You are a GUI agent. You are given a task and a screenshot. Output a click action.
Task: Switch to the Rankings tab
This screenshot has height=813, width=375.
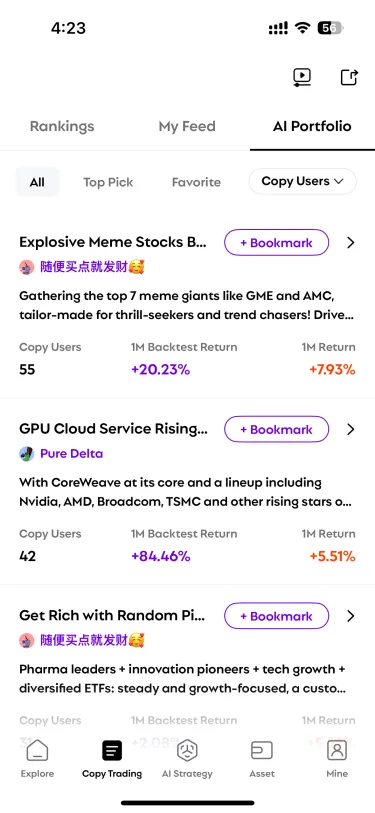click(x=62, y=127)
